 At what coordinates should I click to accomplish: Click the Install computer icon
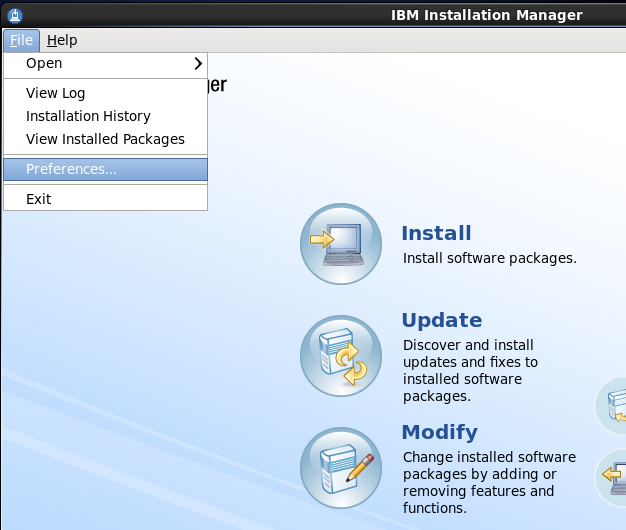(x=341, y=244)
